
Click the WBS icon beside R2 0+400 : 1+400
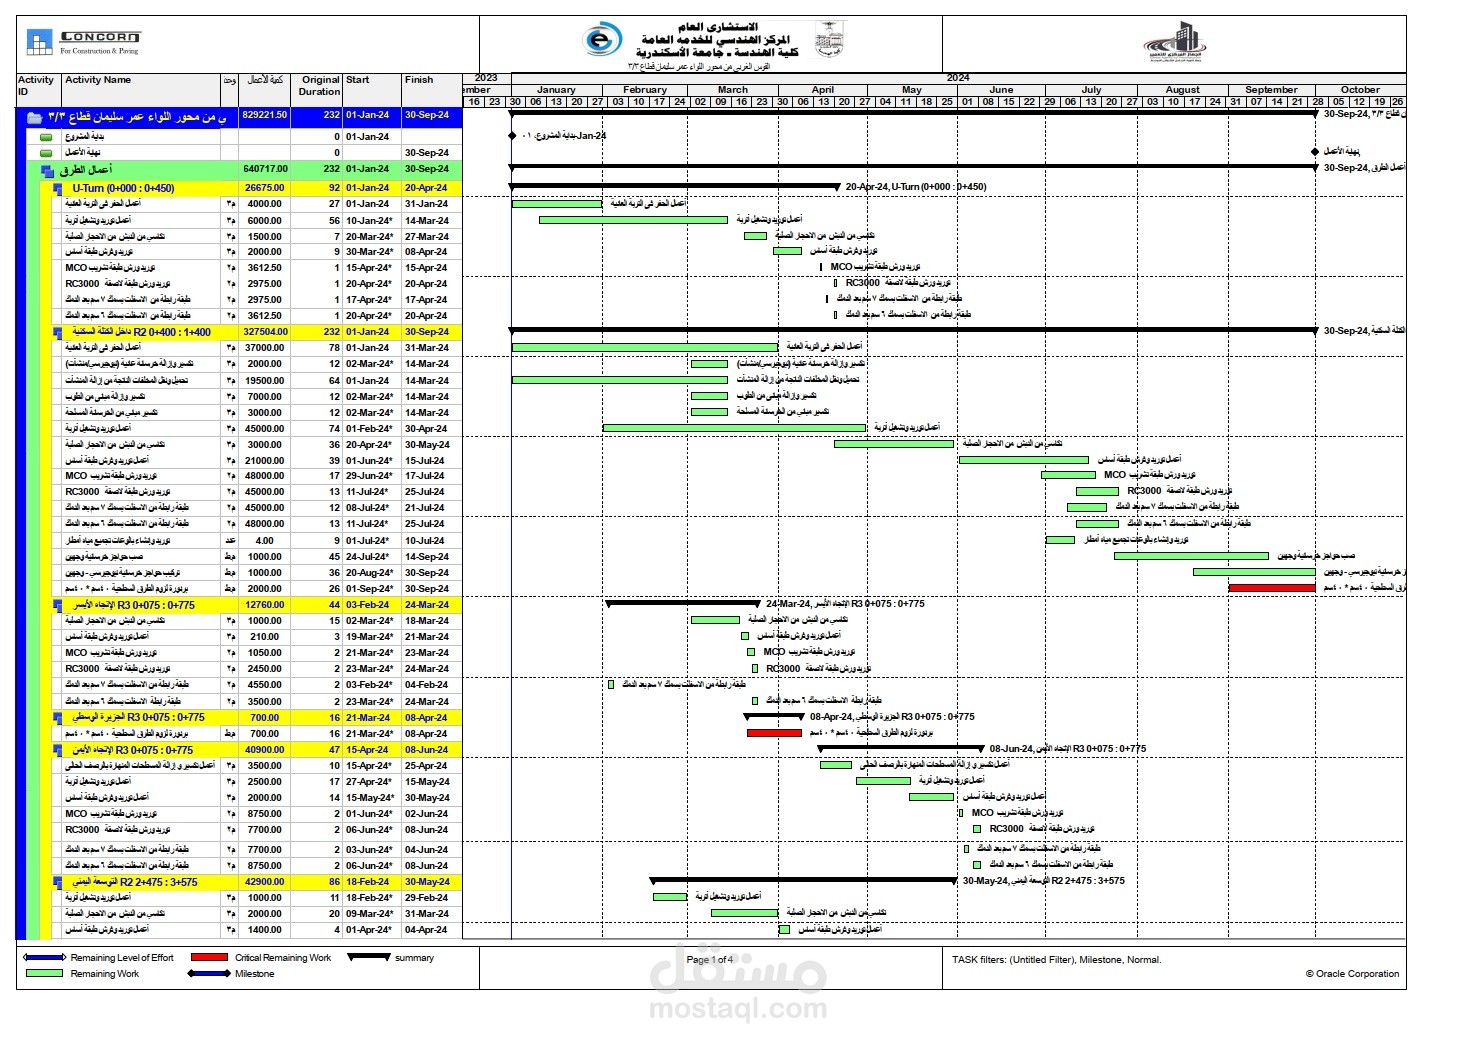58,332
